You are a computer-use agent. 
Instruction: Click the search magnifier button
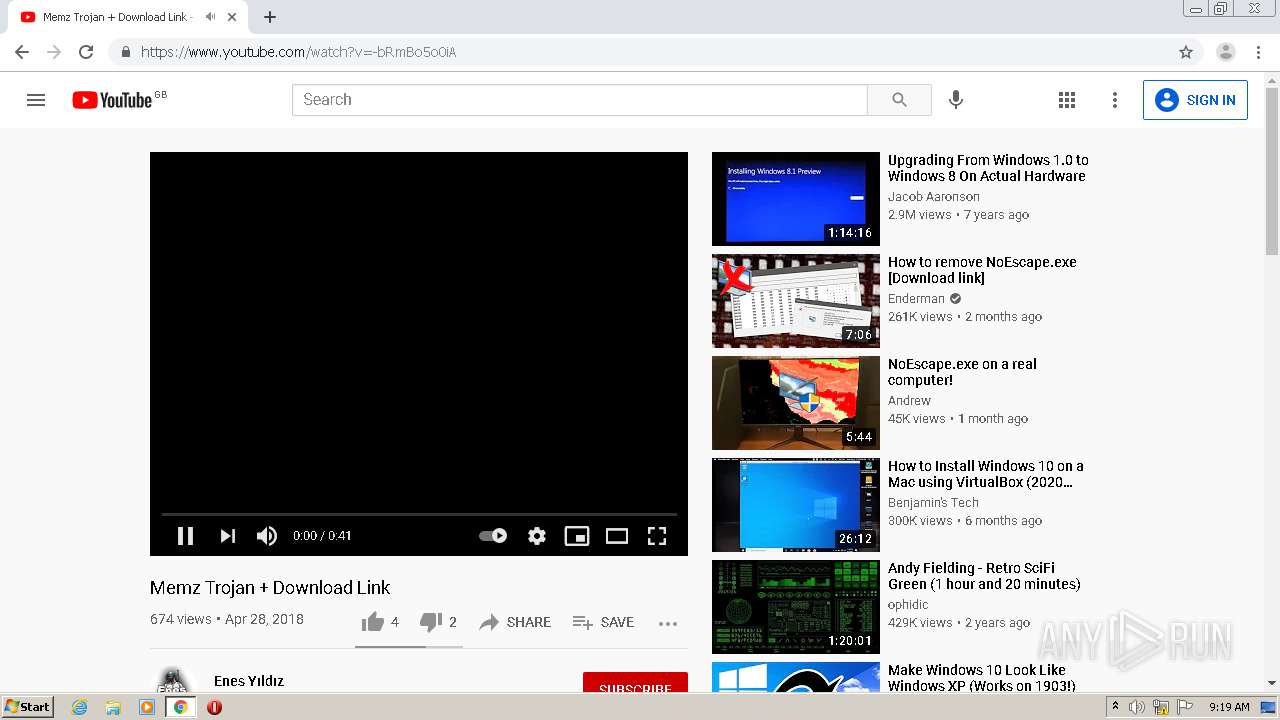(x=899, y=100)
